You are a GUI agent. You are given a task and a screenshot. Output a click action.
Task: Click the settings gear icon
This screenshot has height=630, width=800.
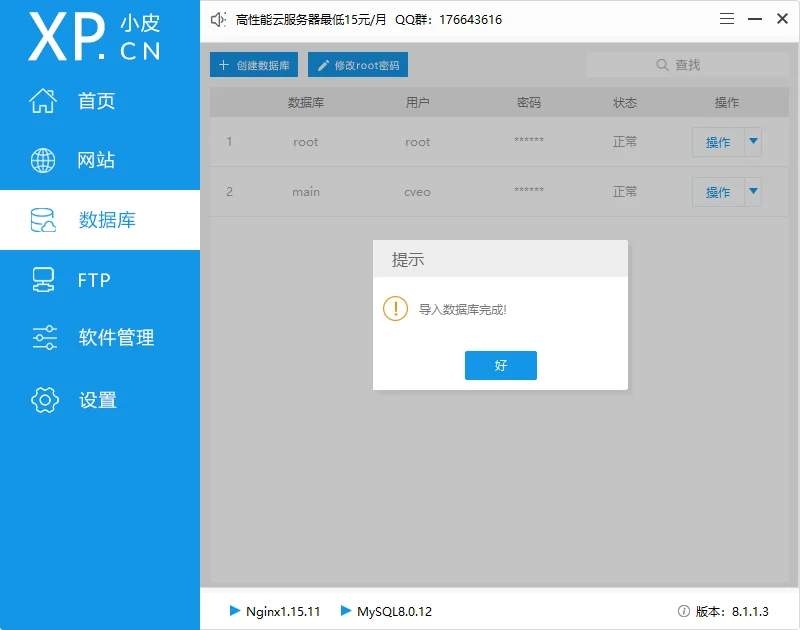(45, 400)
